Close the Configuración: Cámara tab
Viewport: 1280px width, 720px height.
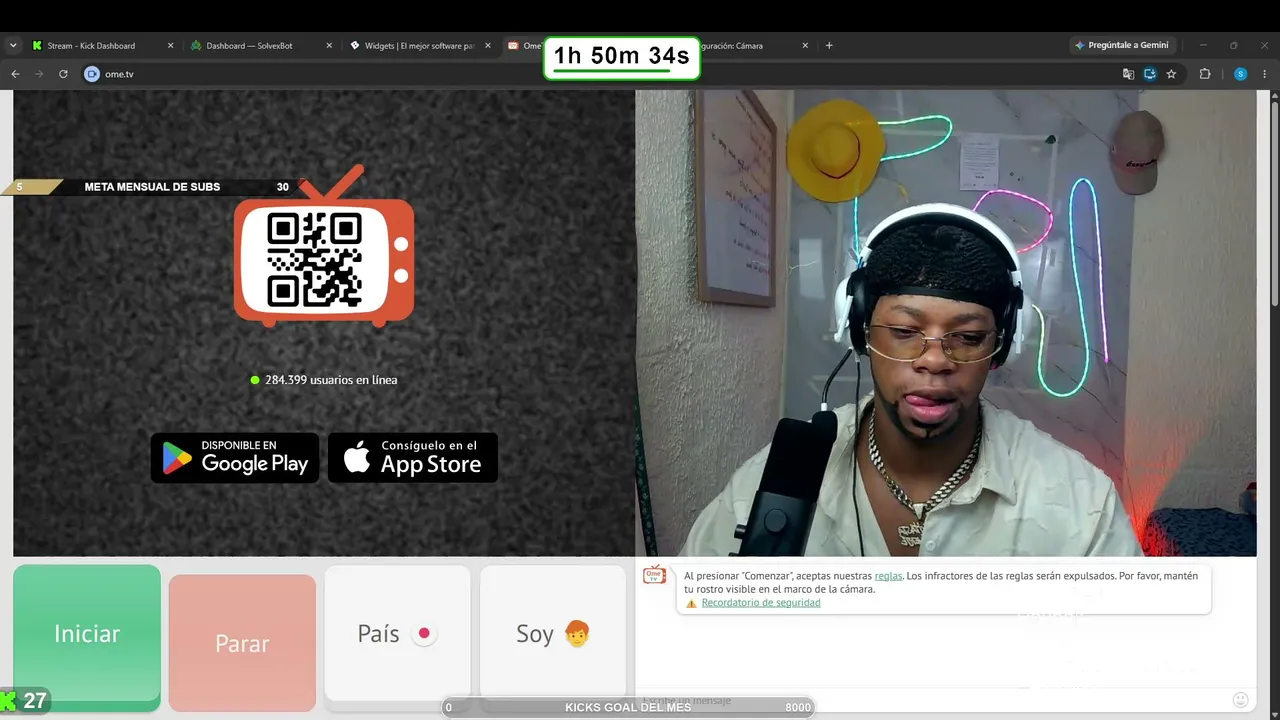coord(805,45)
